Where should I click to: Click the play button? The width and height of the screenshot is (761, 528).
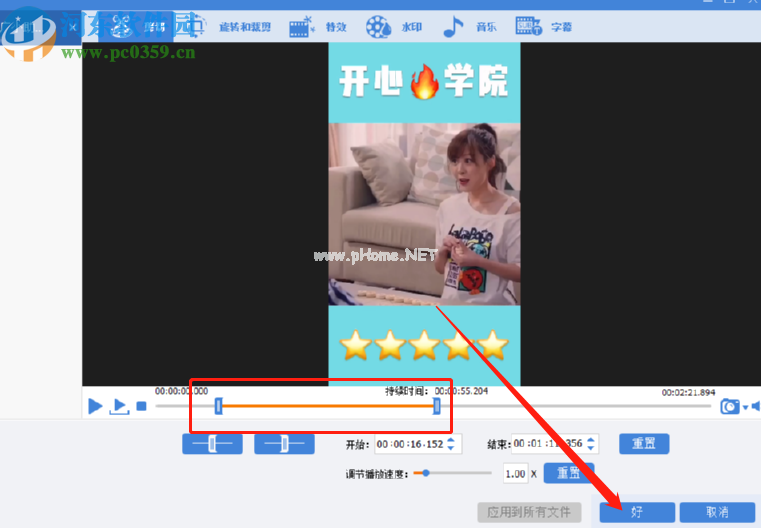tap(95, 406)
